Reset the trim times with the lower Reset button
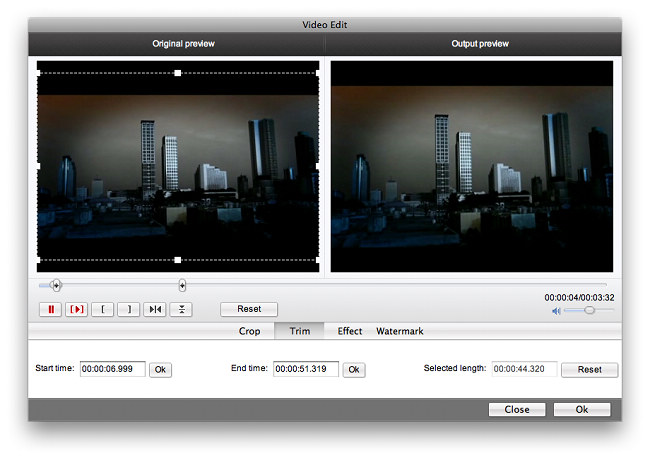The height and width of the screenshot is (460, 650). click(x=589, y=370)
